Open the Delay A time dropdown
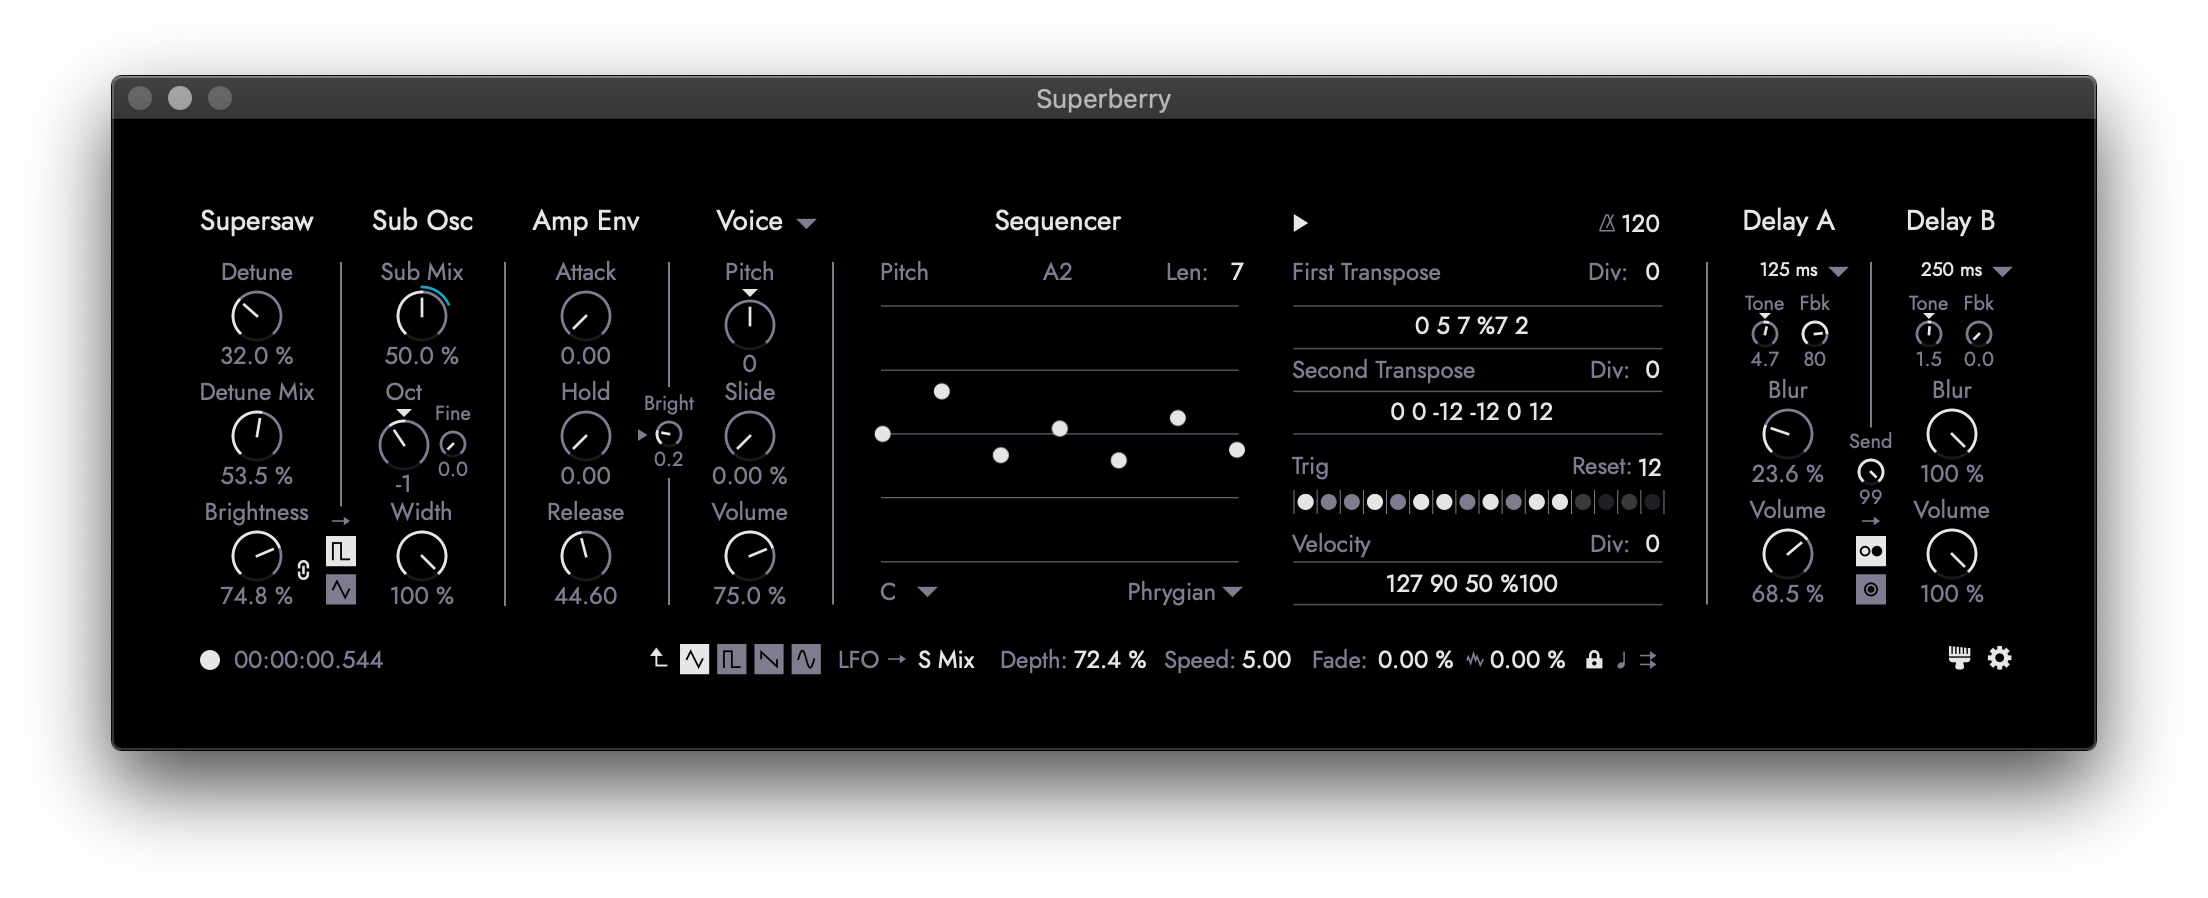This screenshot has height=898, width=2208. [x=1838, y=271]
